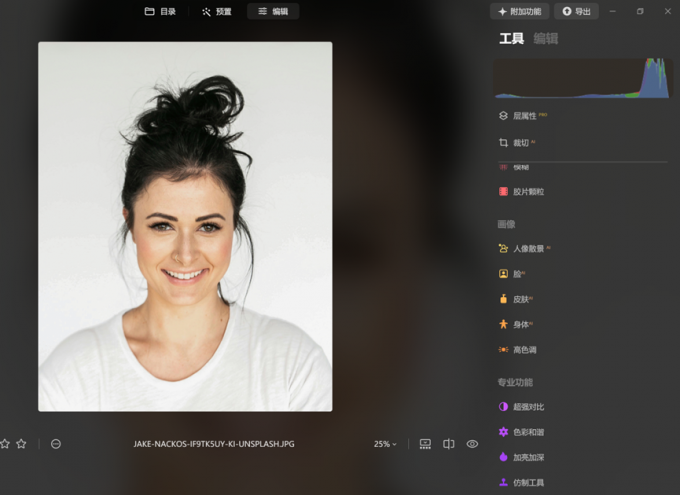Click the rating star next to reject icon
Screen dimensions: 680x495
21,444
